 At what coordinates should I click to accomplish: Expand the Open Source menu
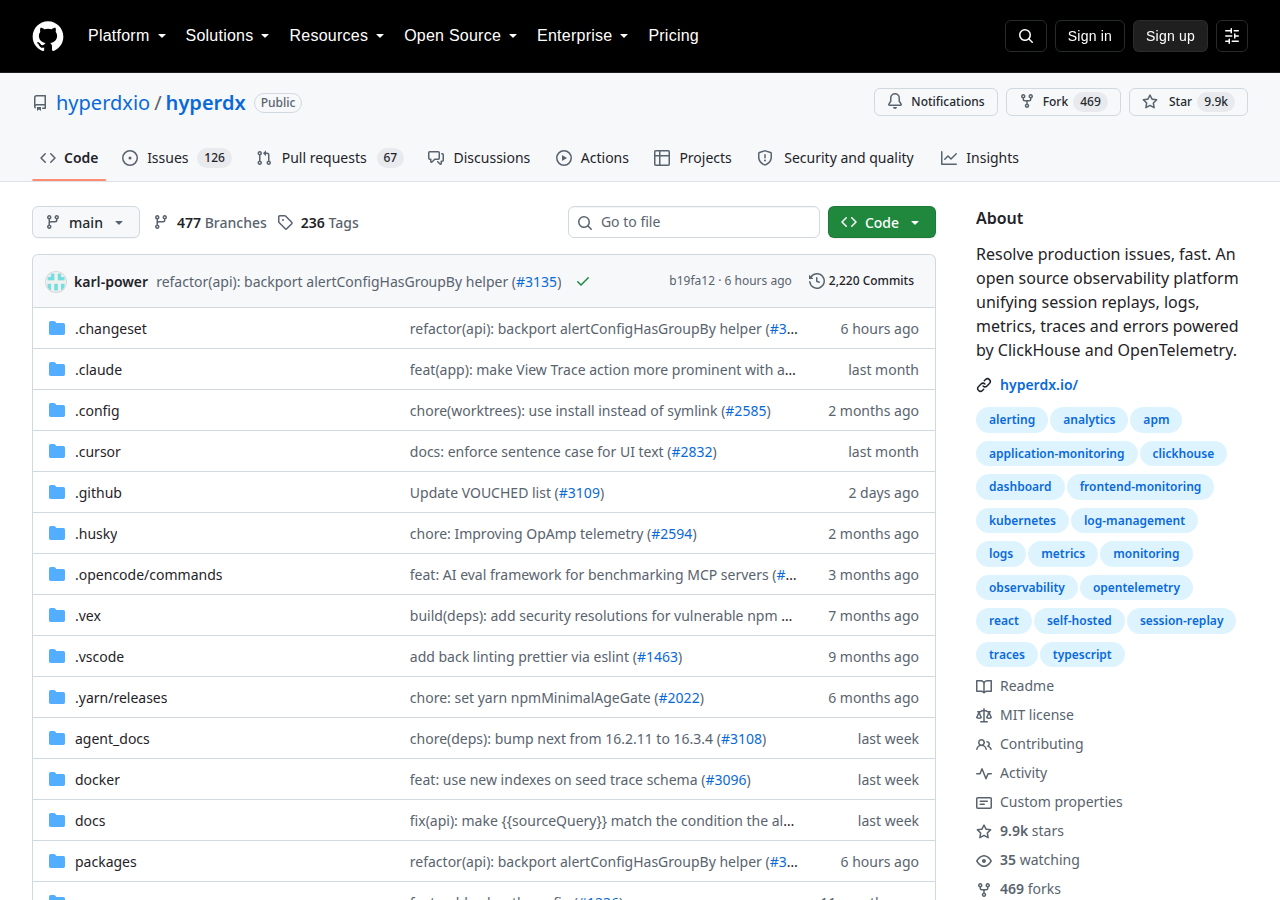coord(460,36)
